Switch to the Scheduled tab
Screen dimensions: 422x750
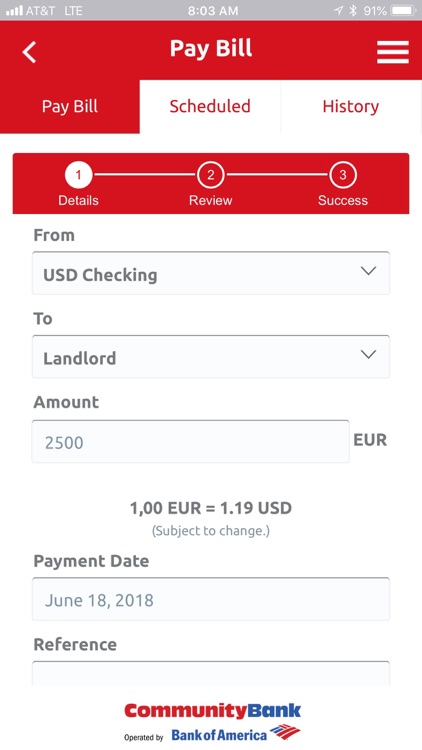[210, 106]
